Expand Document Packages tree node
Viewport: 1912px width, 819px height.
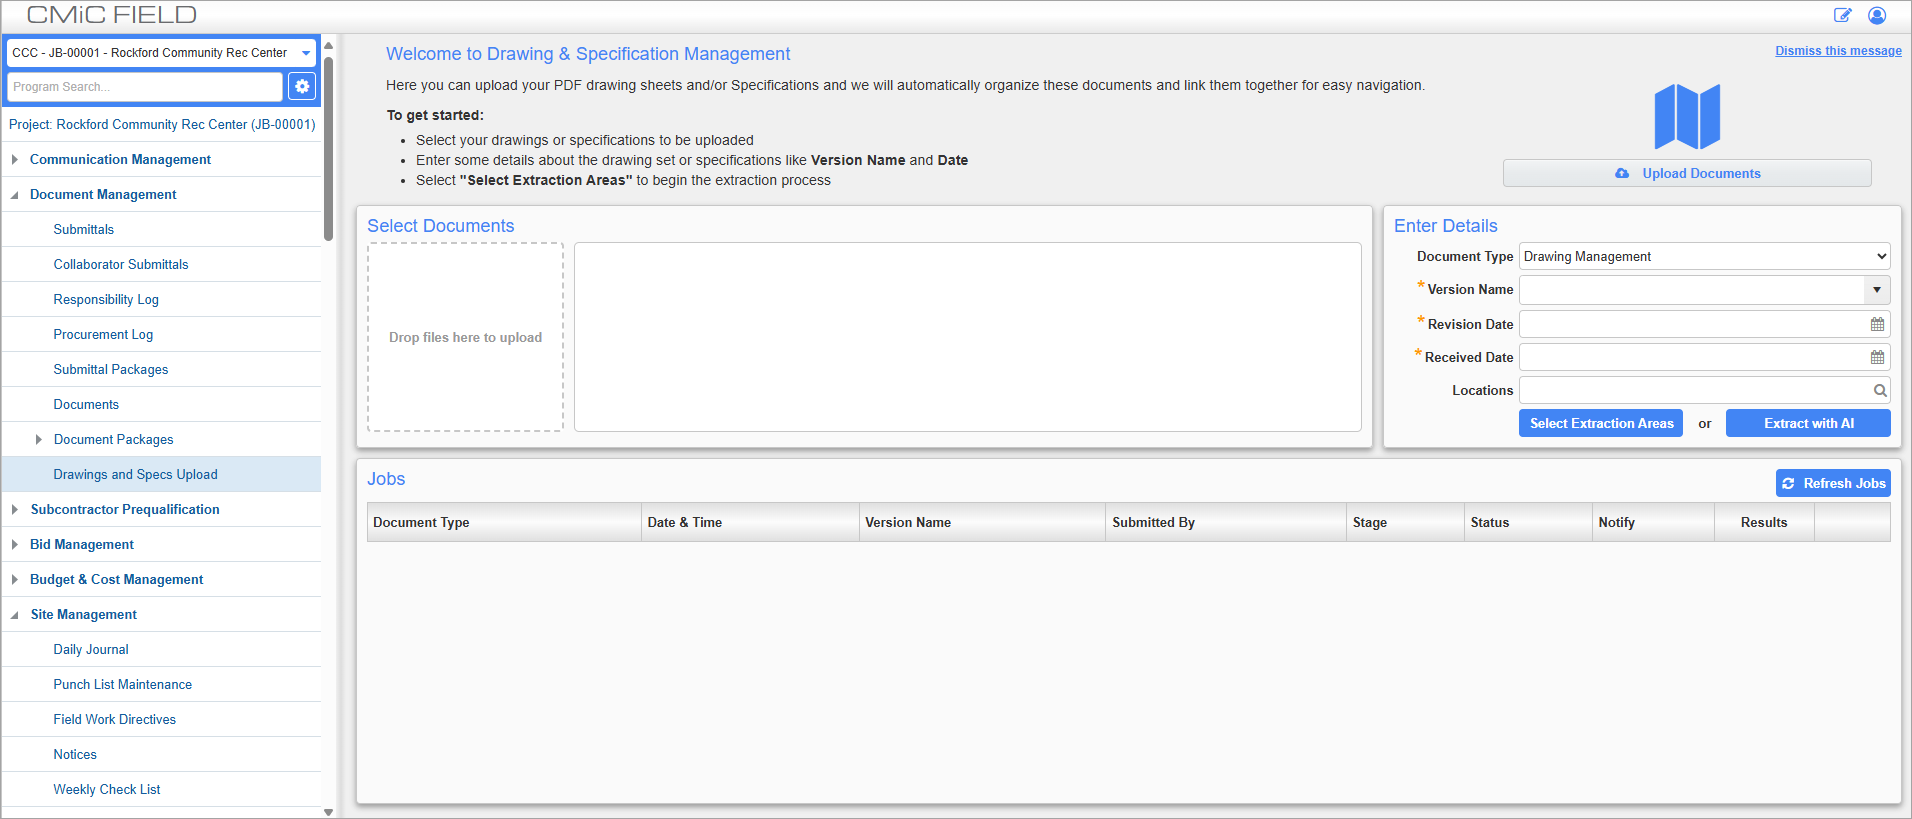coord(39,439)
